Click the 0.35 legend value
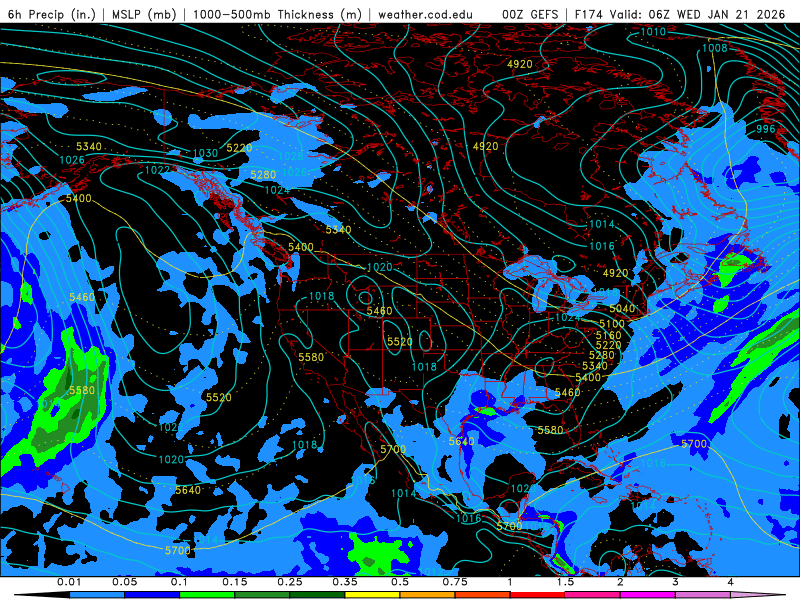800x600 pixels. point(345,582)
